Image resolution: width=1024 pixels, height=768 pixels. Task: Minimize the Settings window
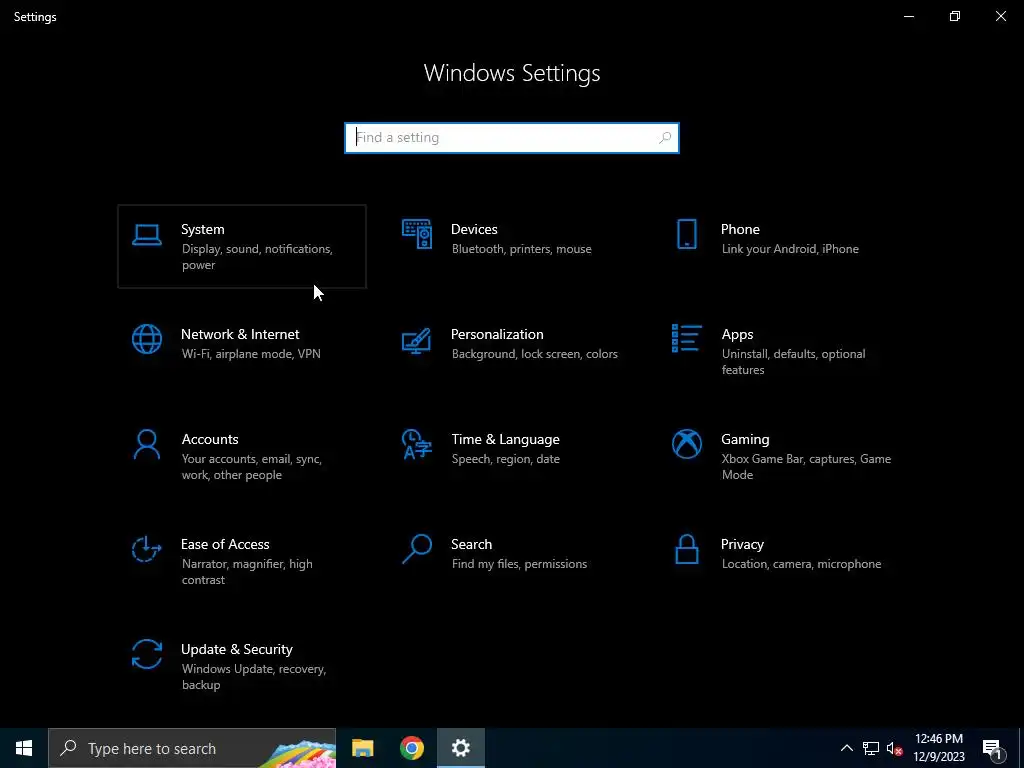(x=908, y=16)
